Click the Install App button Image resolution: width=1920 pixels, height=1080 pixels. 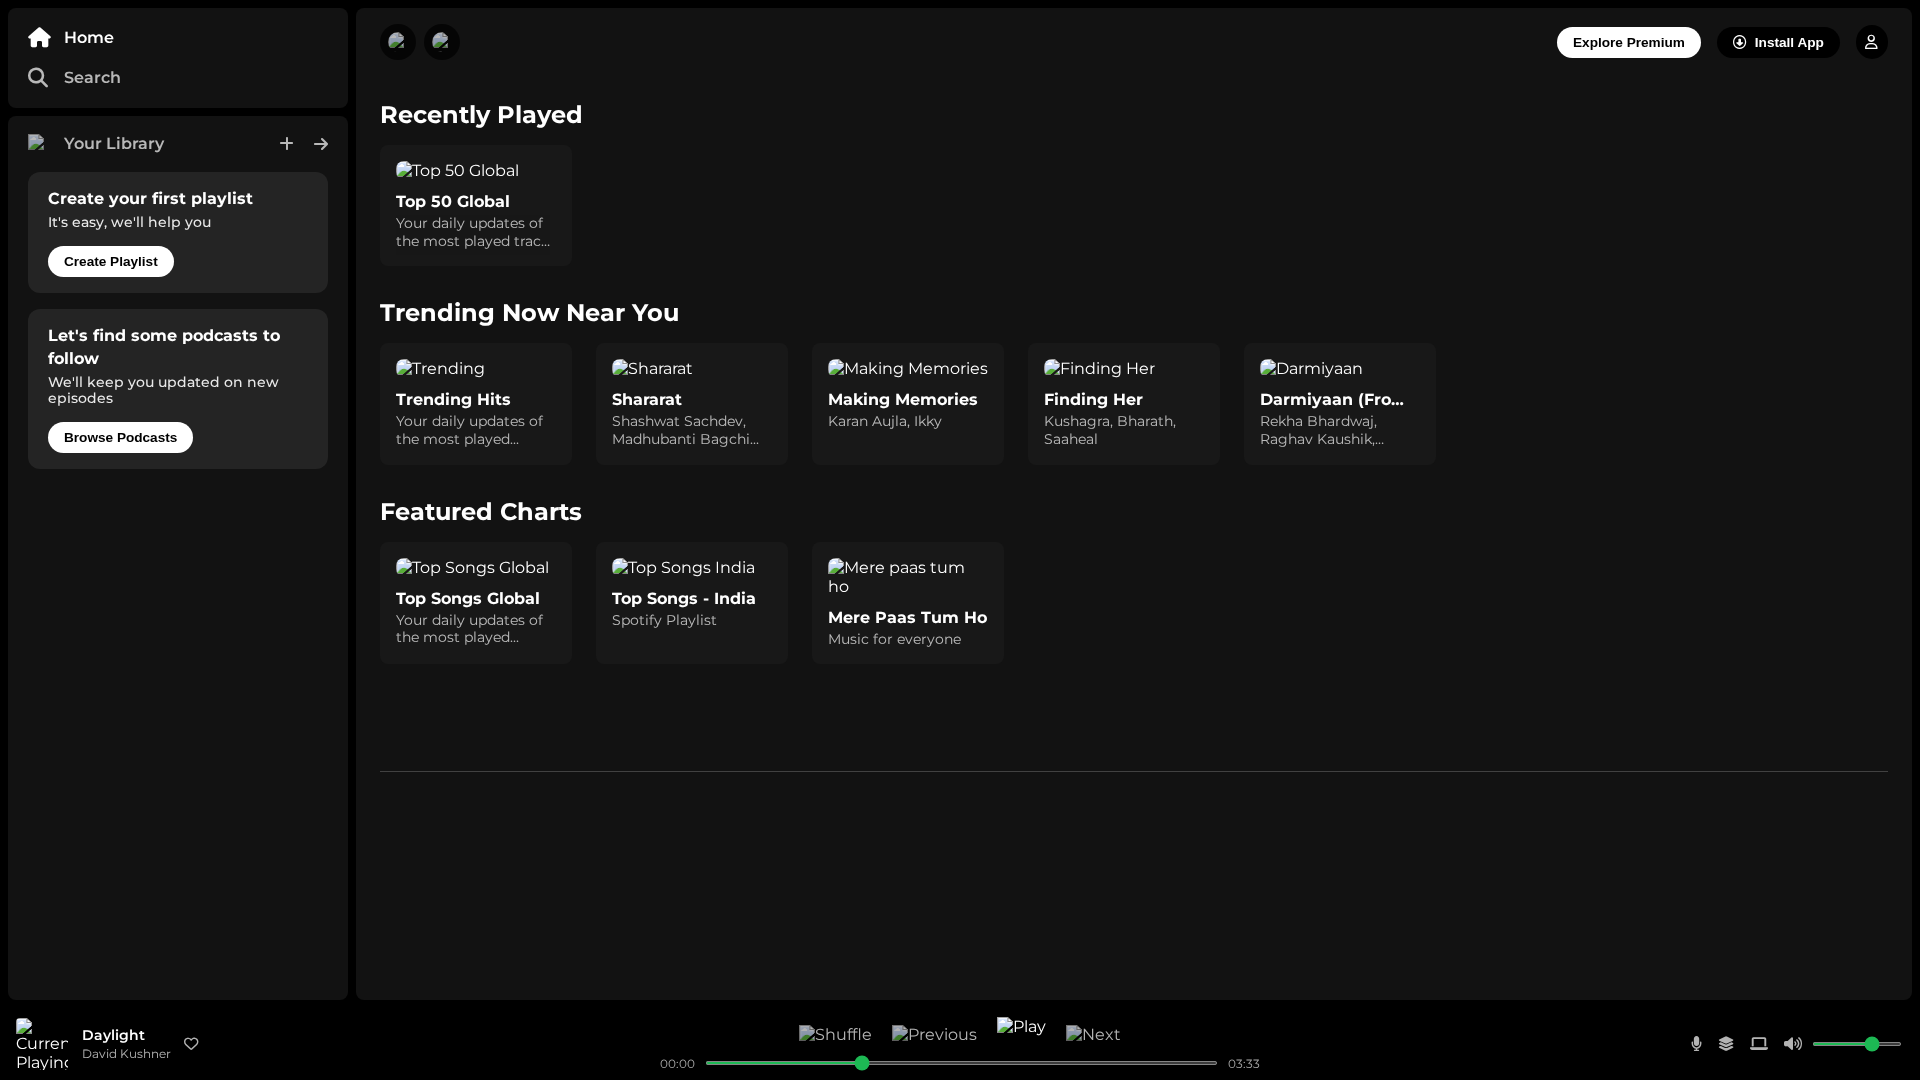pyautogui.click(x=1778, y=42)
